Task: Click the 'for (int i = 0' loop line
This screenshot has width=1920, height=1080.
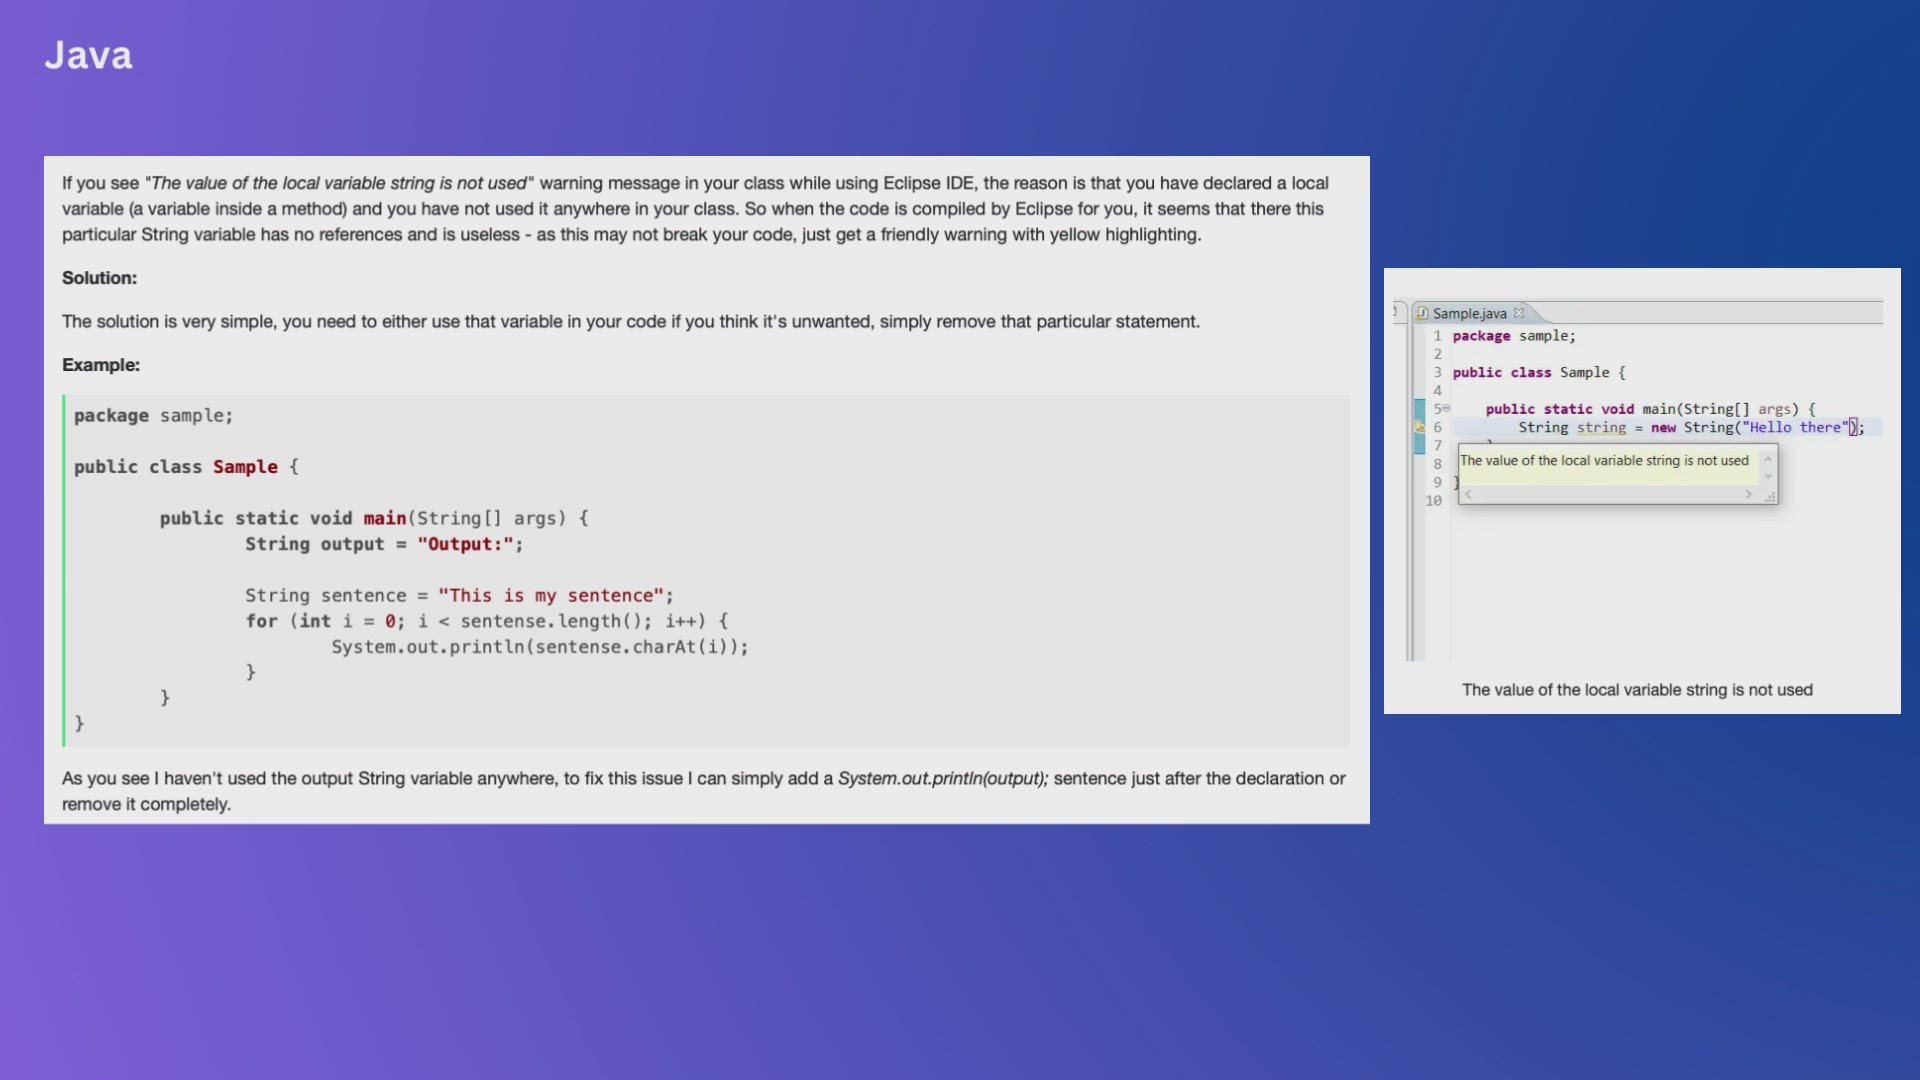Action: click(487, 621)
